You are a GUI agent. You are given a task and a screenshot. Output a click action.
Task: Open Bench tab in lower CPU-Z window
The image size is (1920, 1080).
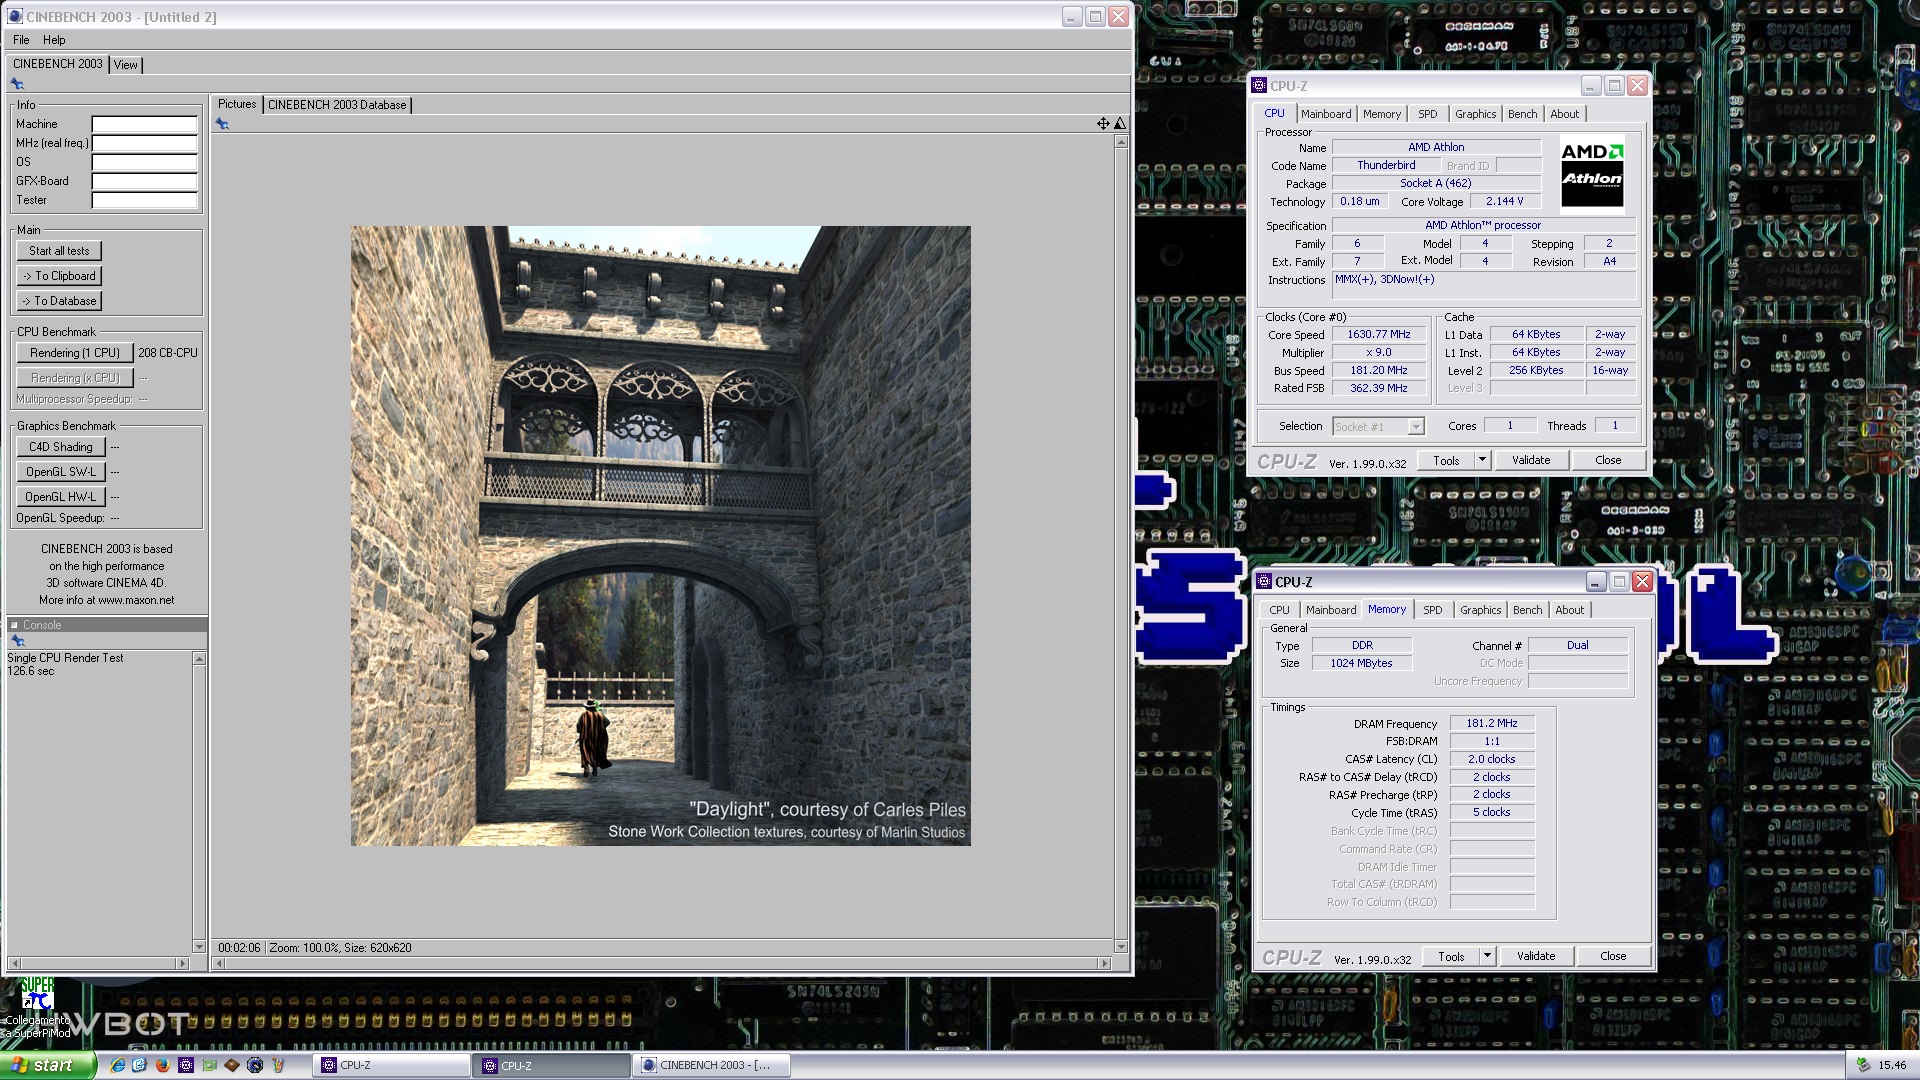pyautogui.click(x=1528, y=610)
